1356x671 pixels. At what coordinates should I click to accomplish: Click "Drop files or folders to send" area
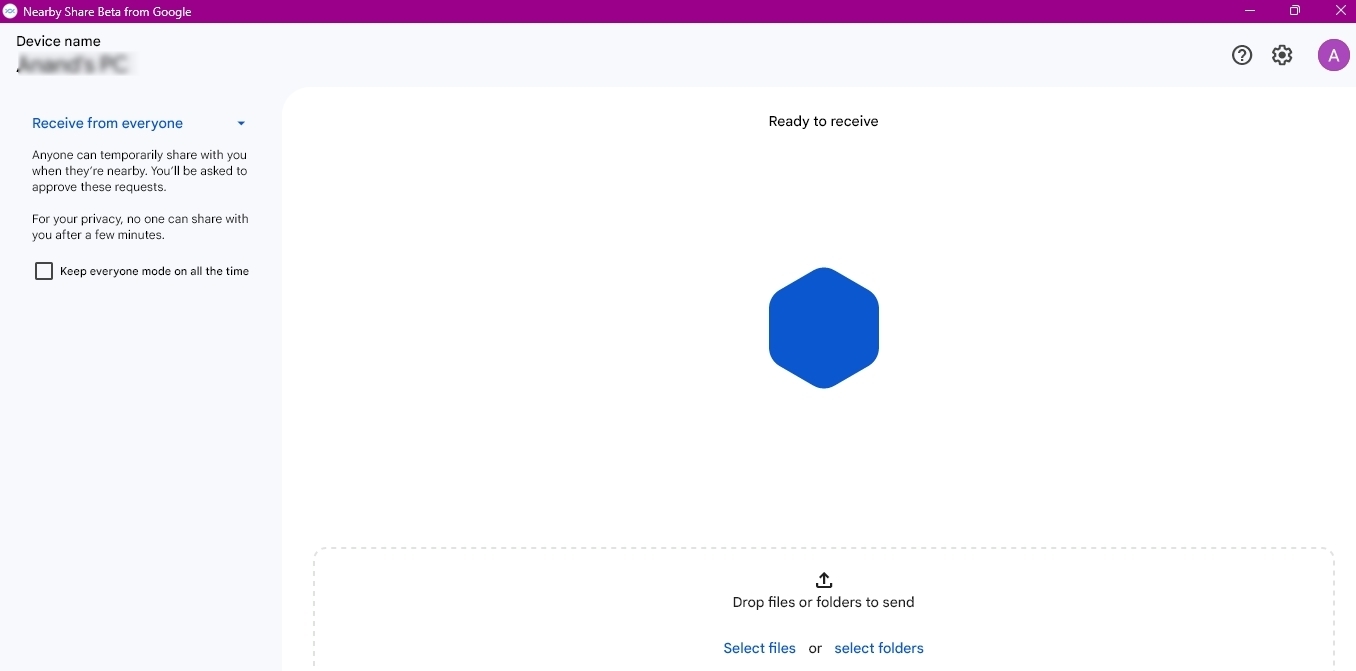click(x=823, y=602)
